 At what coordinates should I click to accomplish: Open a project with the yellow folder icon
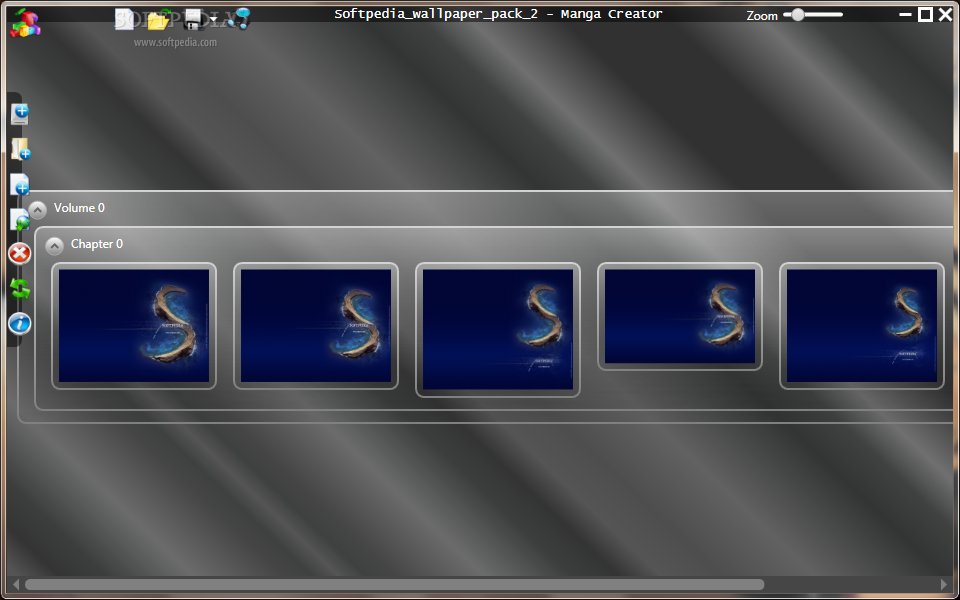pos(158,20)
